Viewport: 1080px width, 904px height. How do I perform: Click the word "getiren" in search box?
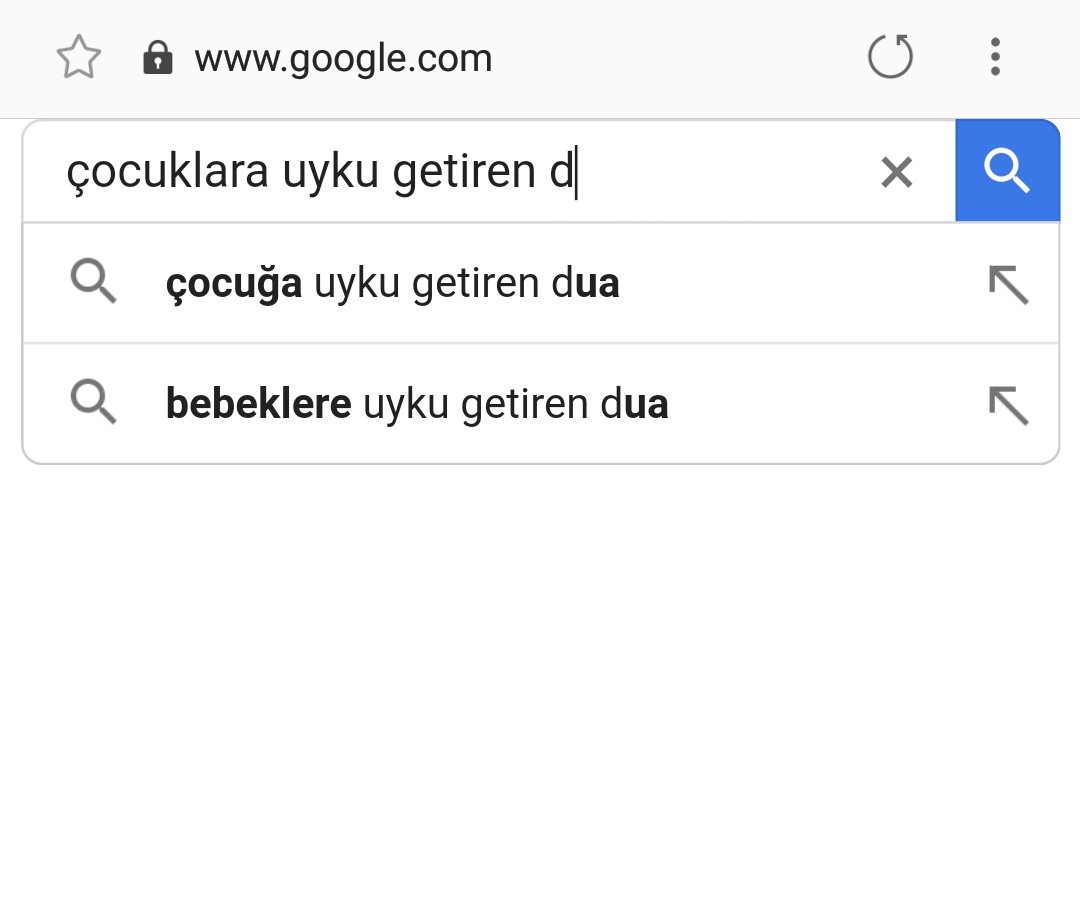pyautogui.click(x=464, y=172)
